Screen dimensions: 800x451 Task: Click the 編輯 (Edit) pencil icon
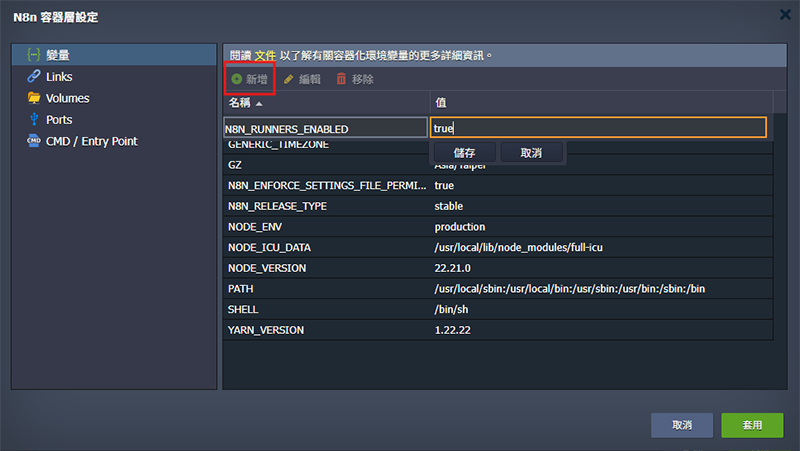pyautogui.click(x=289, y=79)
